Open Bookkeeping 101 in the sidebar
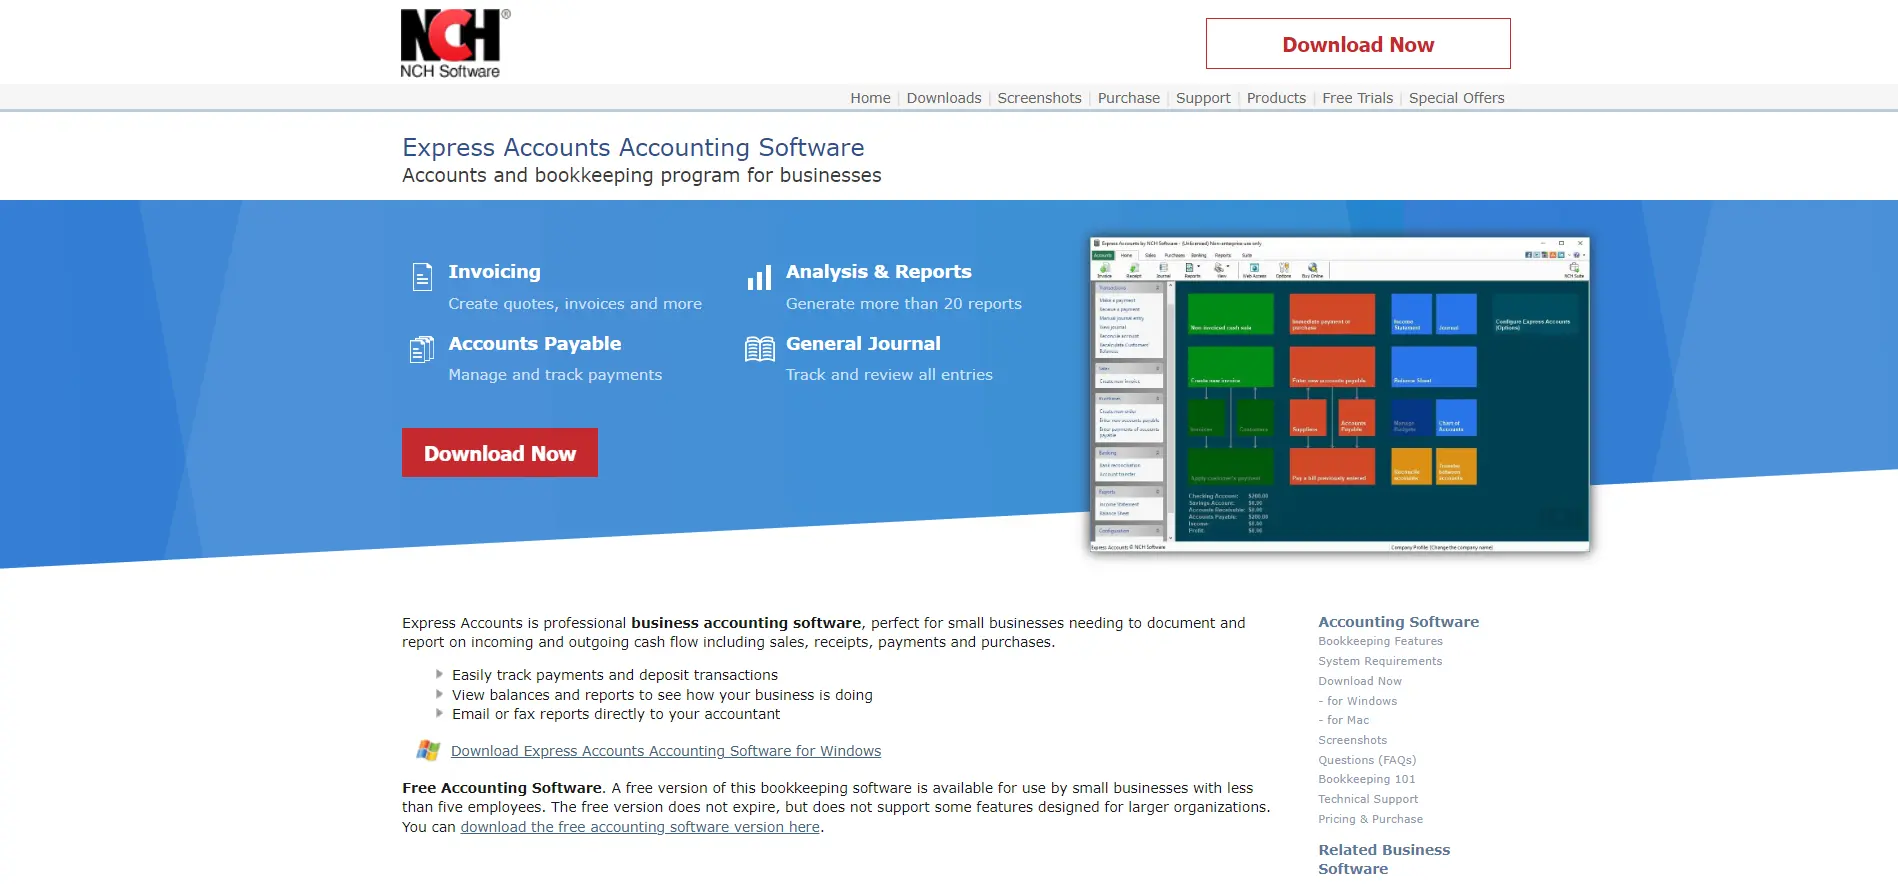Screen dimensions: 1898x884 [x=1366, y=779]
